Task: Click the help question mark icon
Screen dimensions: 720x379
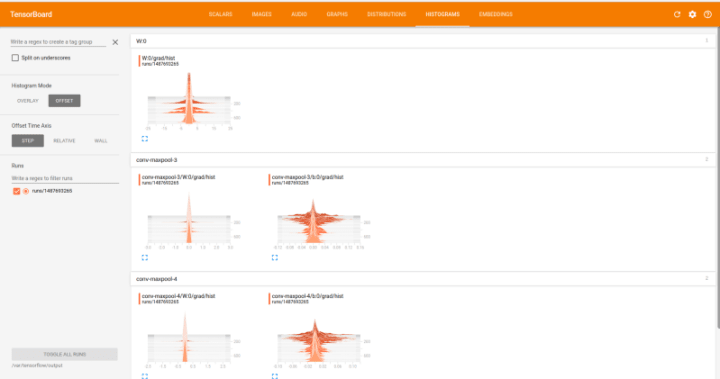Action: tap(708, 14)
